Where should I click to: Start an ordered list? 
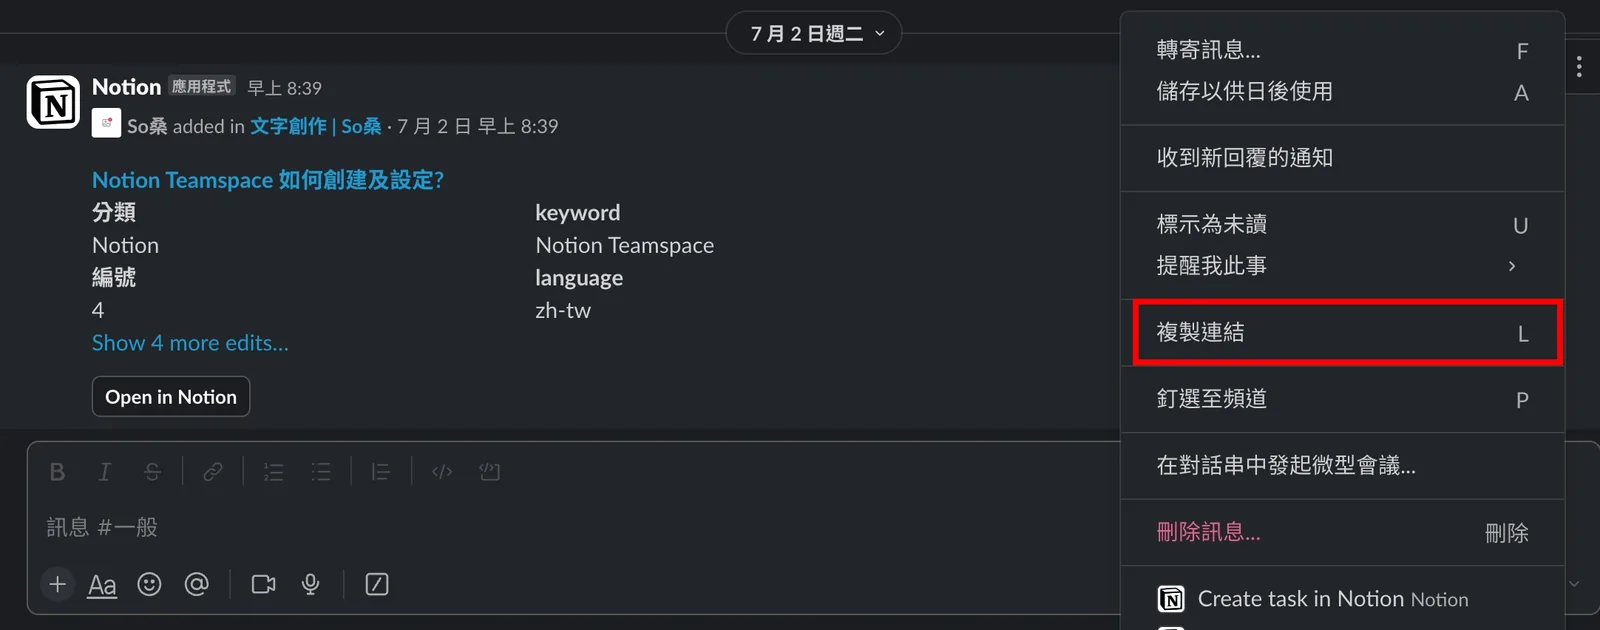(273, 472)
